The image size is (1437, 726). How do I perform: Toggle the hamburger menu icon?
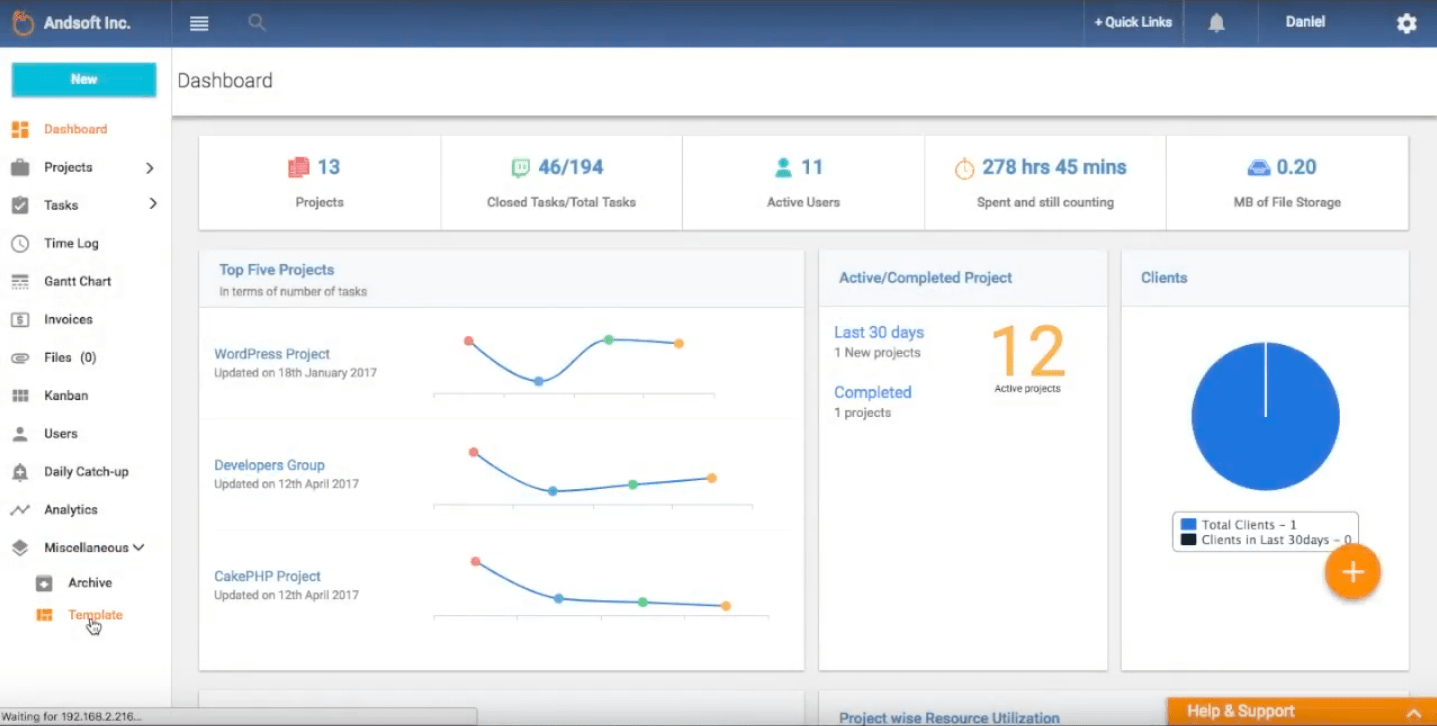199,23
